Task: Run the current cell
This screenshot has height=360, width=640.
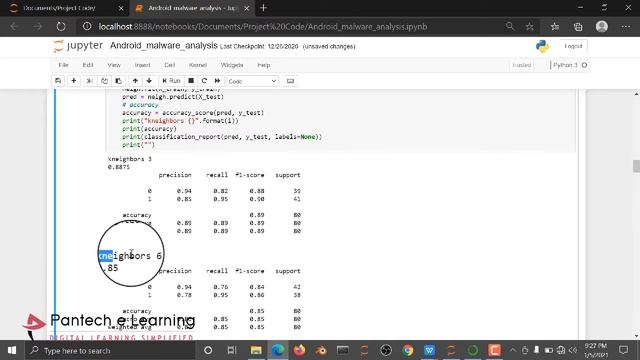Action: tap(171, 81)
